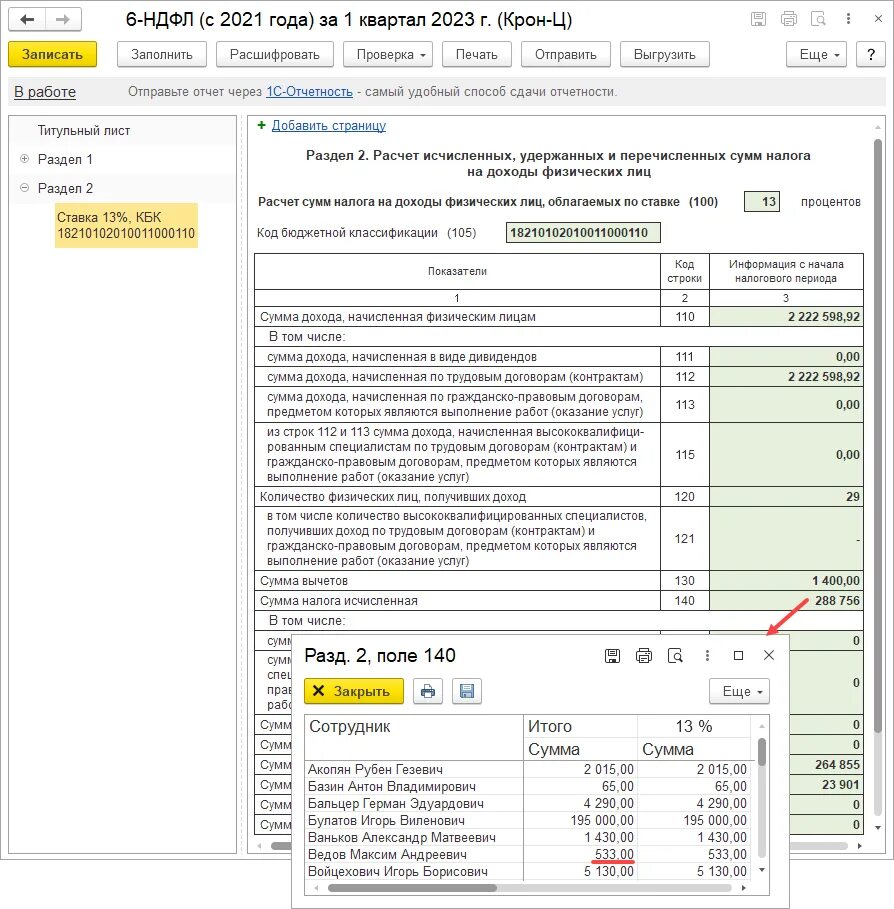This screenshot has width=894, height=909.
Task: Click main report scroll-down arrow
Action: 878,828
